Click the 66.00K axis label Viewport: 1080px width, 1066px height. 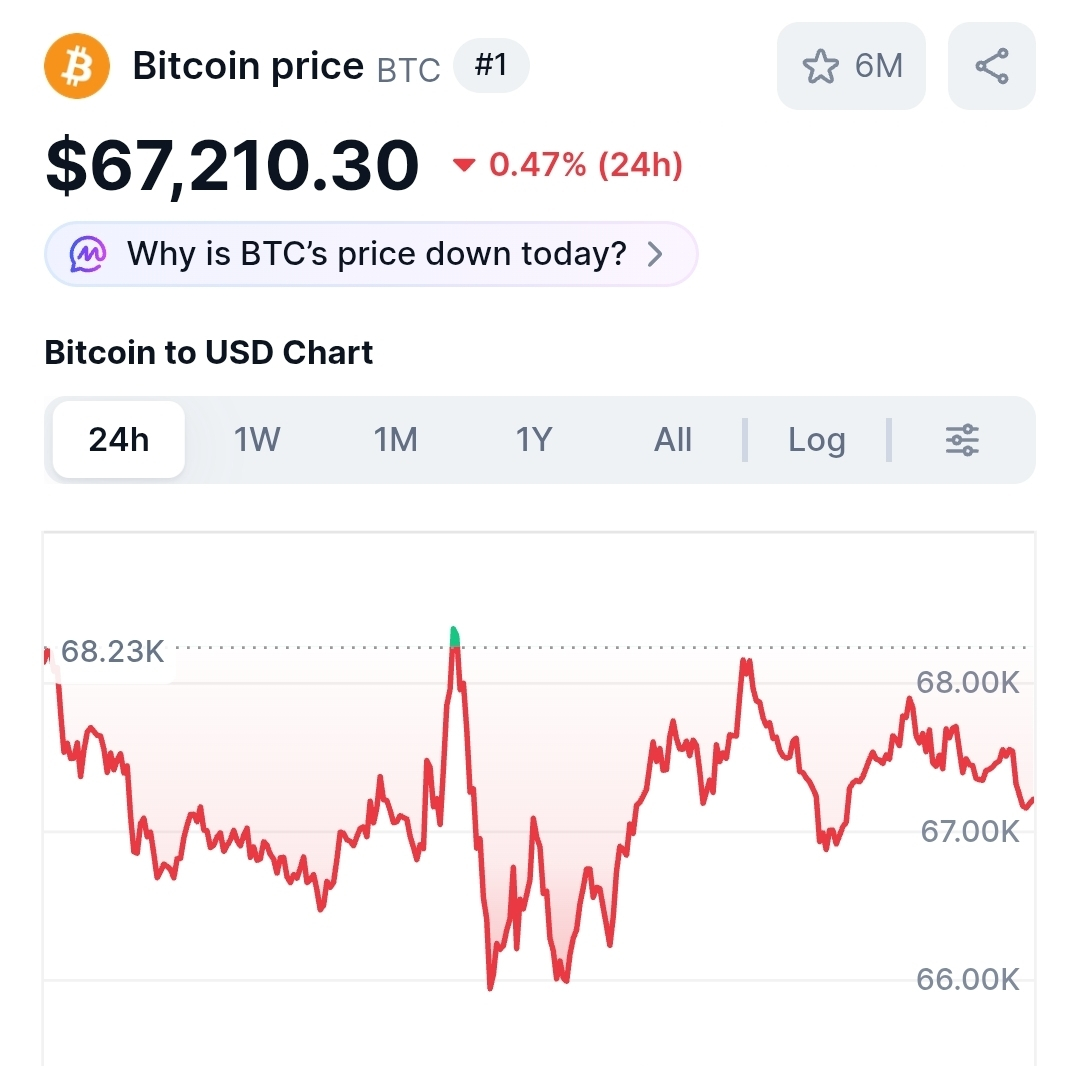tap(968, 979)
